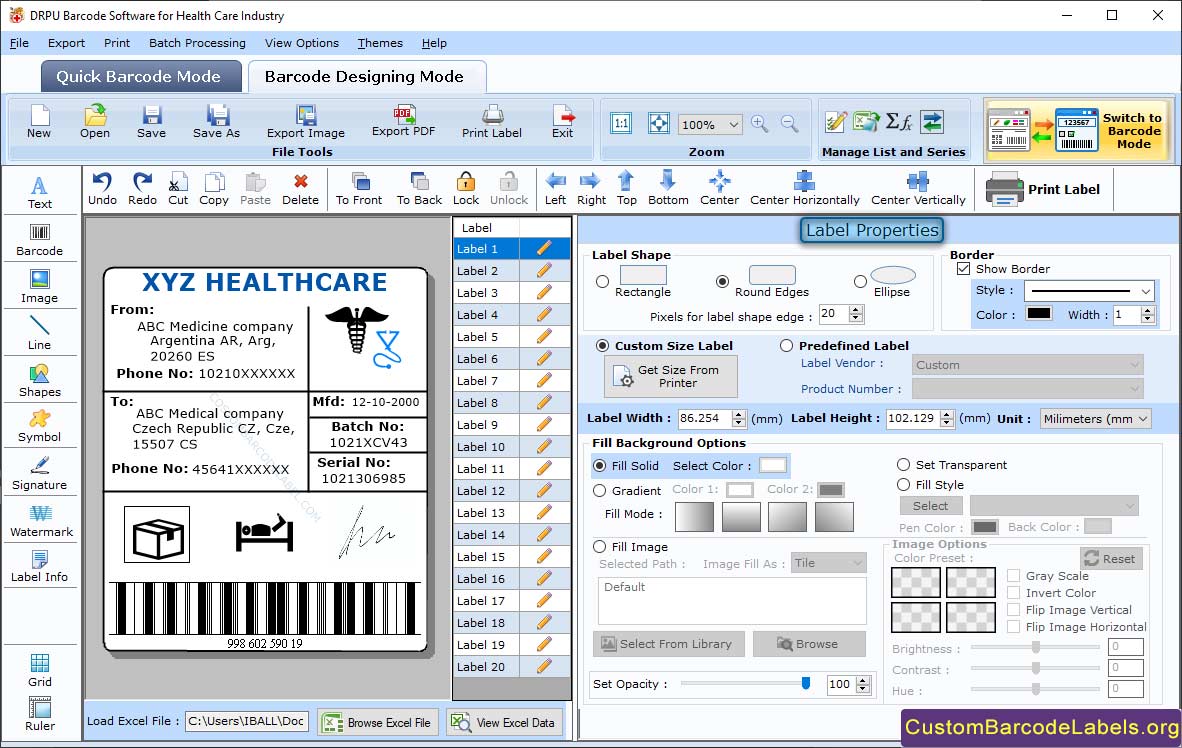Increase Label Width value stepper
1182x748 pixels.
(739, 414)
